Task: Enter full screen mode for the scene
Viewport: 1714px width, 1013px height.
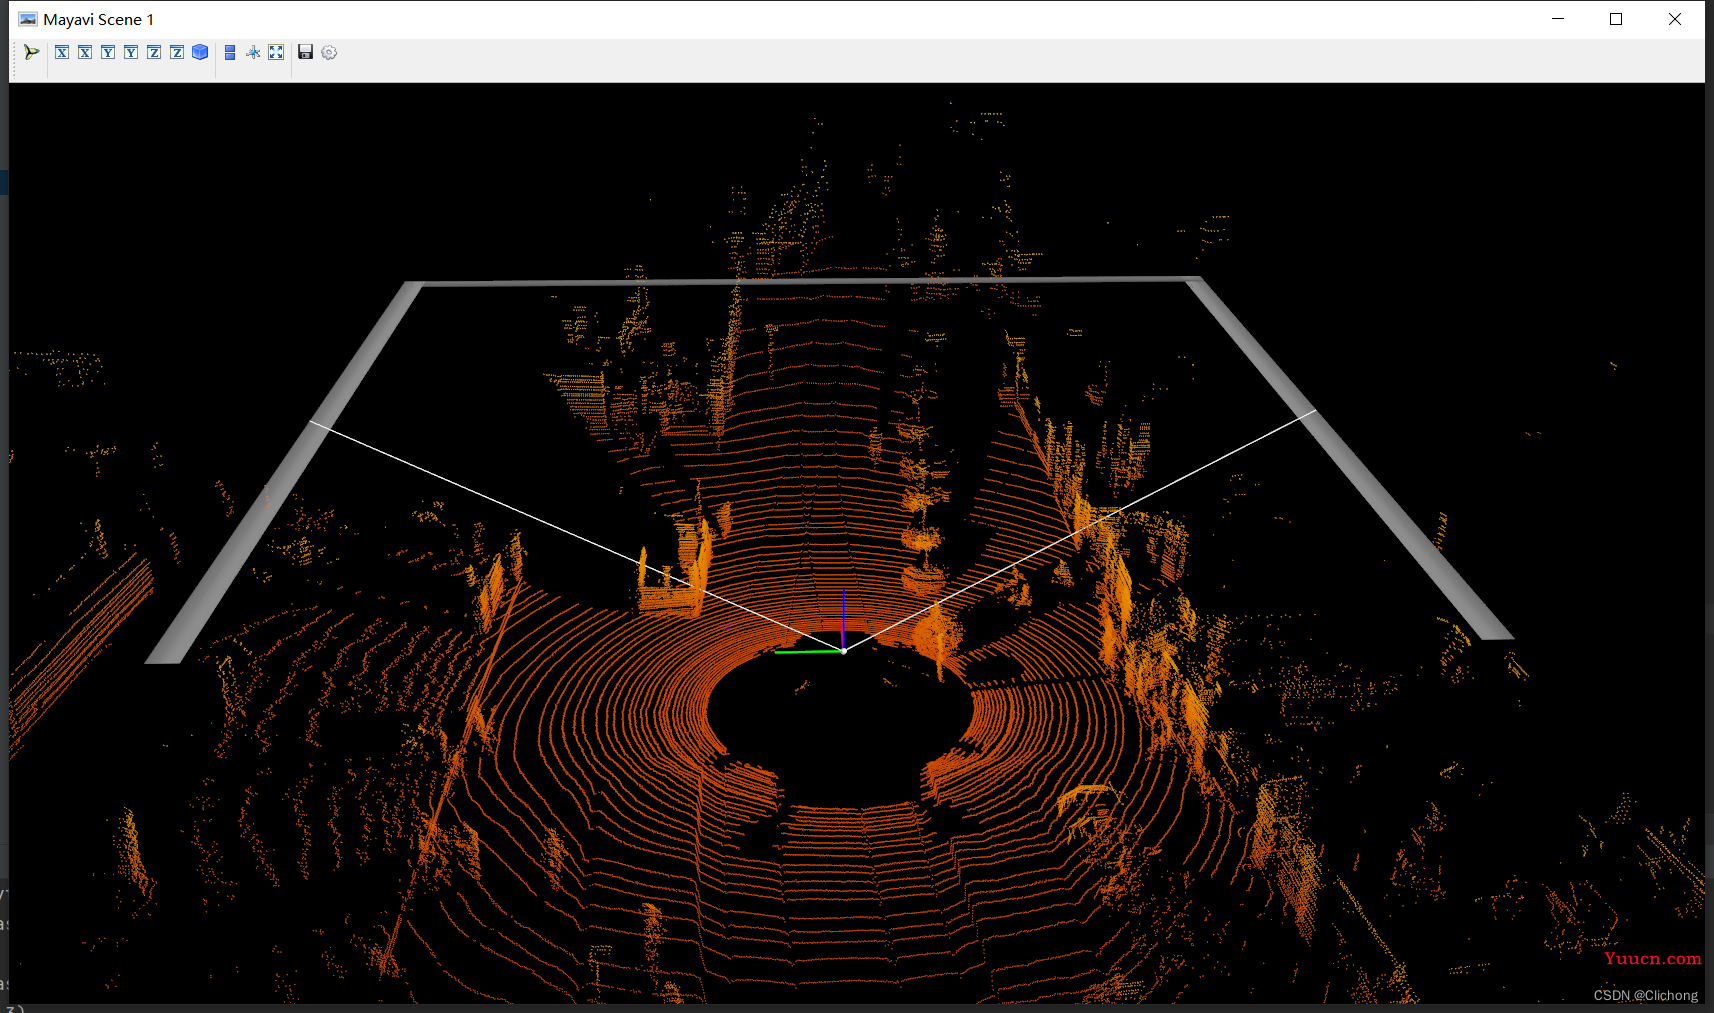Action: click(x=276, y=52)
